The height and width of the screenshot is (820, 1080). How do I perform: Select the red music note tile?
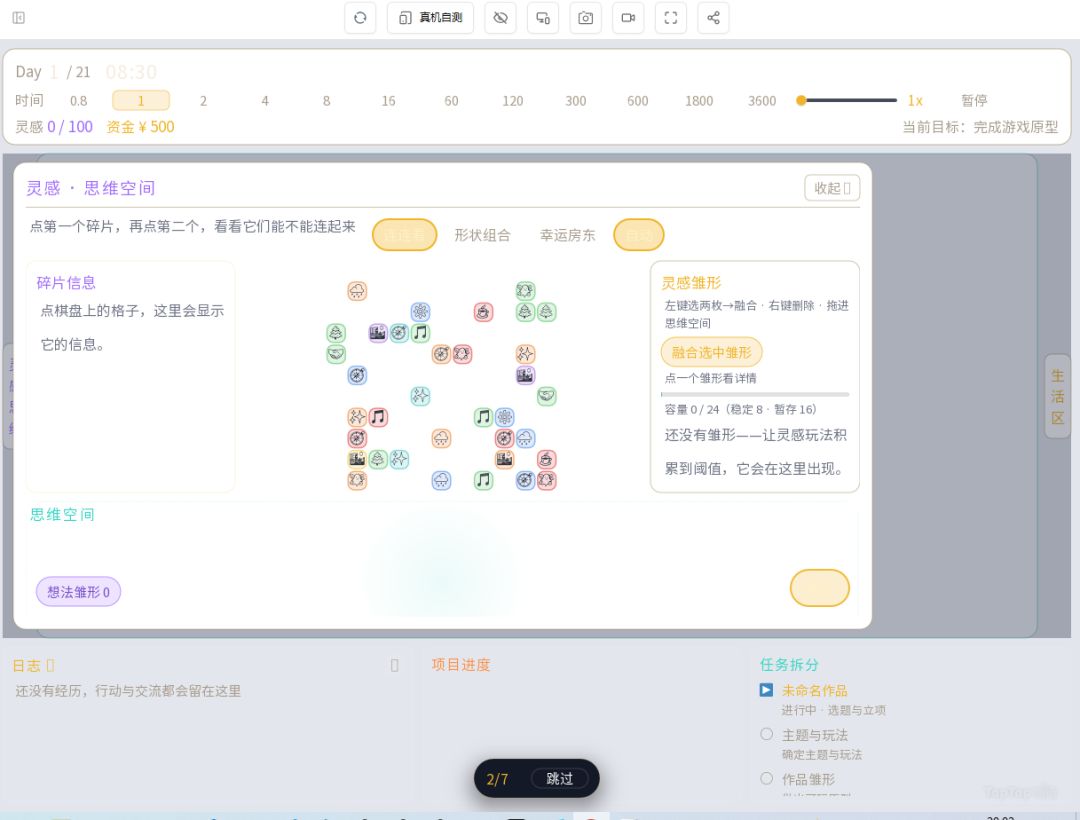tap(378, 417)
